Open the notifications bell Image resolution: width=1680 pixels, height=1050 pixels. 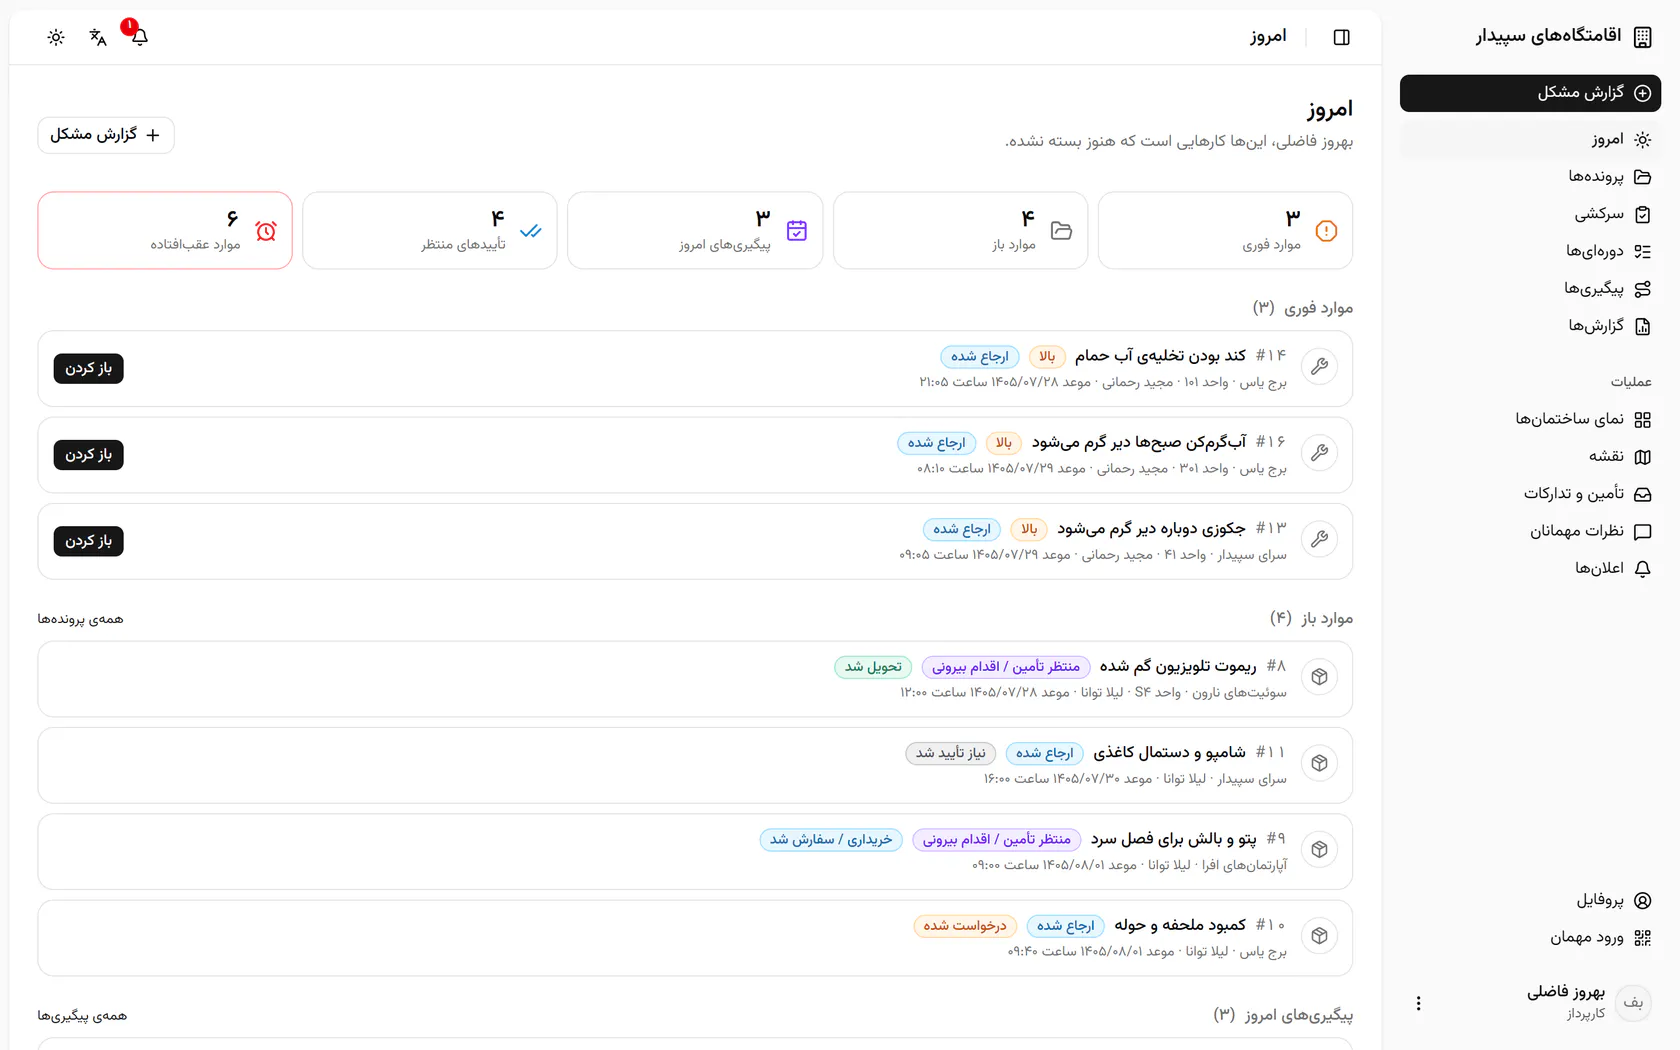140,37
